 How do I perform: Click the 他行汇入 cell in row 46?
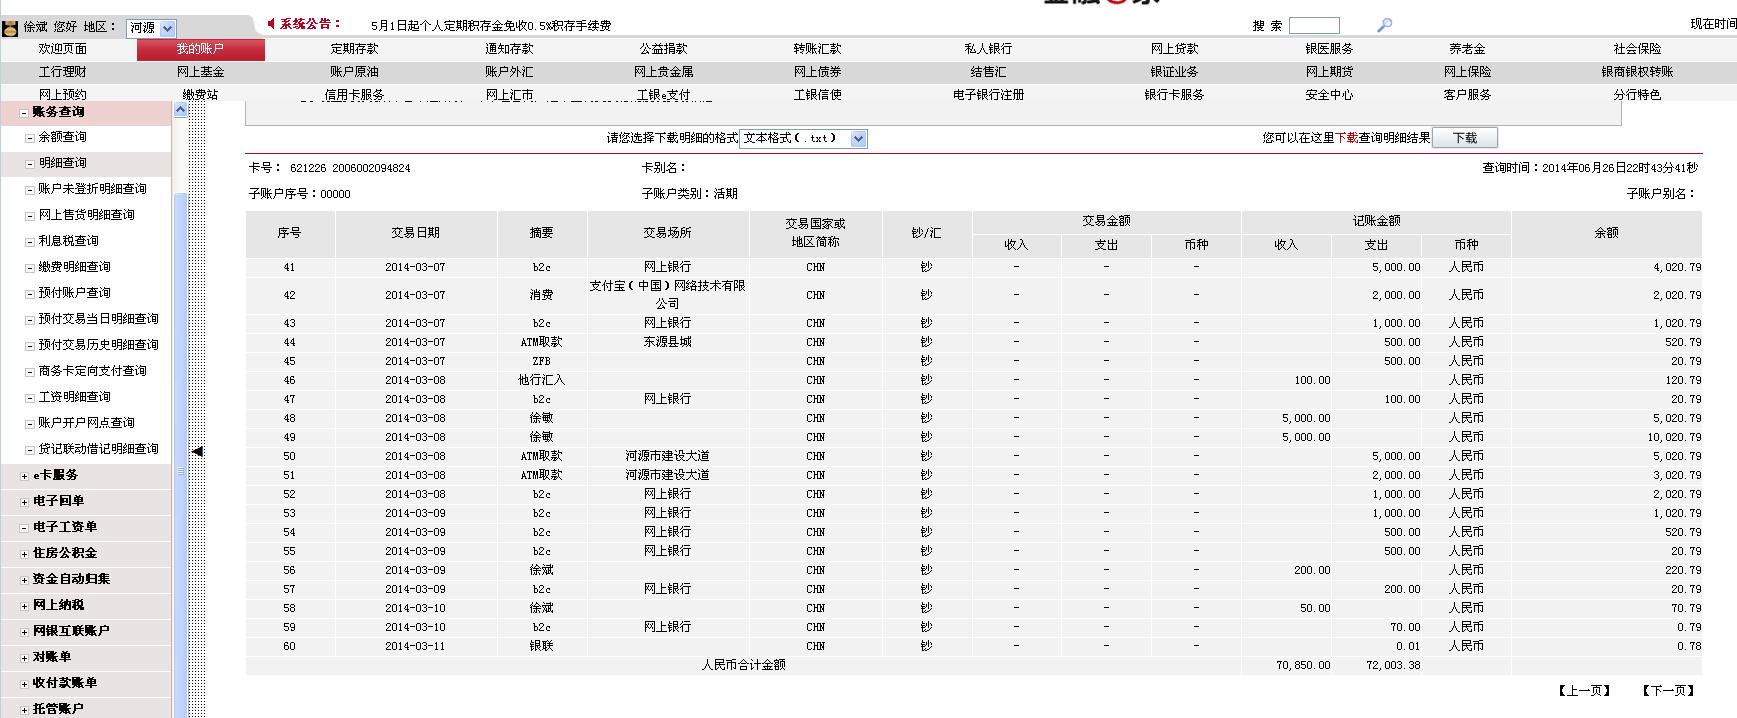click(x=542, y=380)
